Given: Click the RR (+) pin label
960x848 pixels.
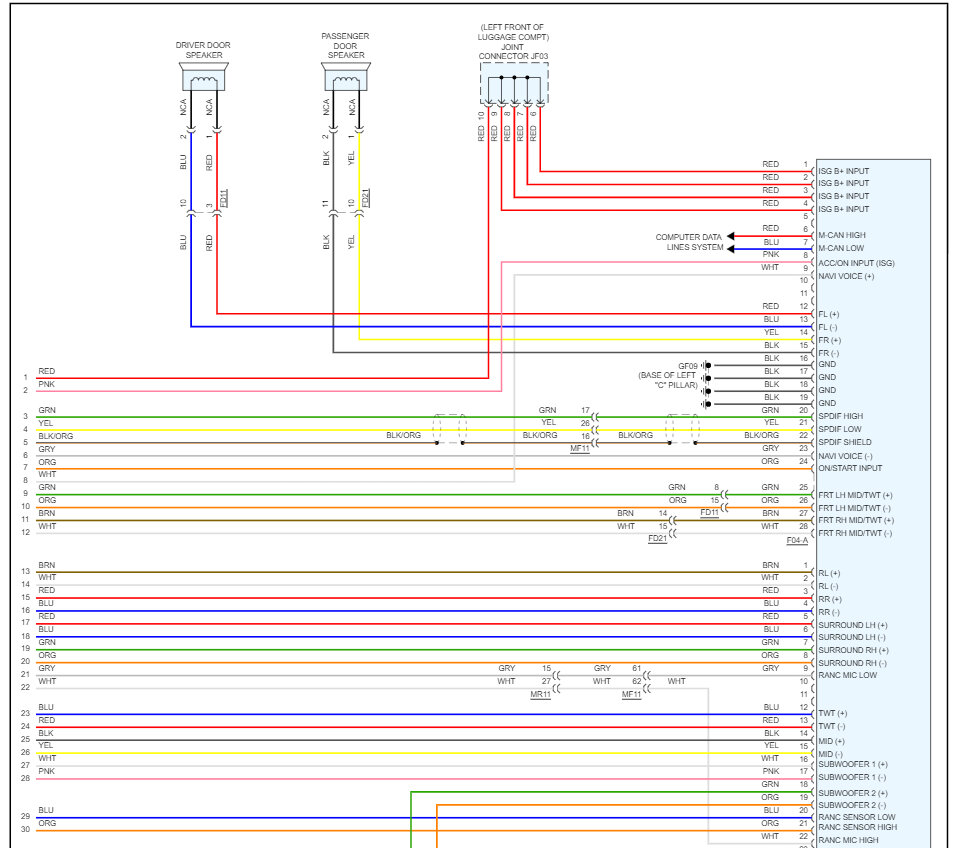Looking at the screenshot, I should [830, 599].
